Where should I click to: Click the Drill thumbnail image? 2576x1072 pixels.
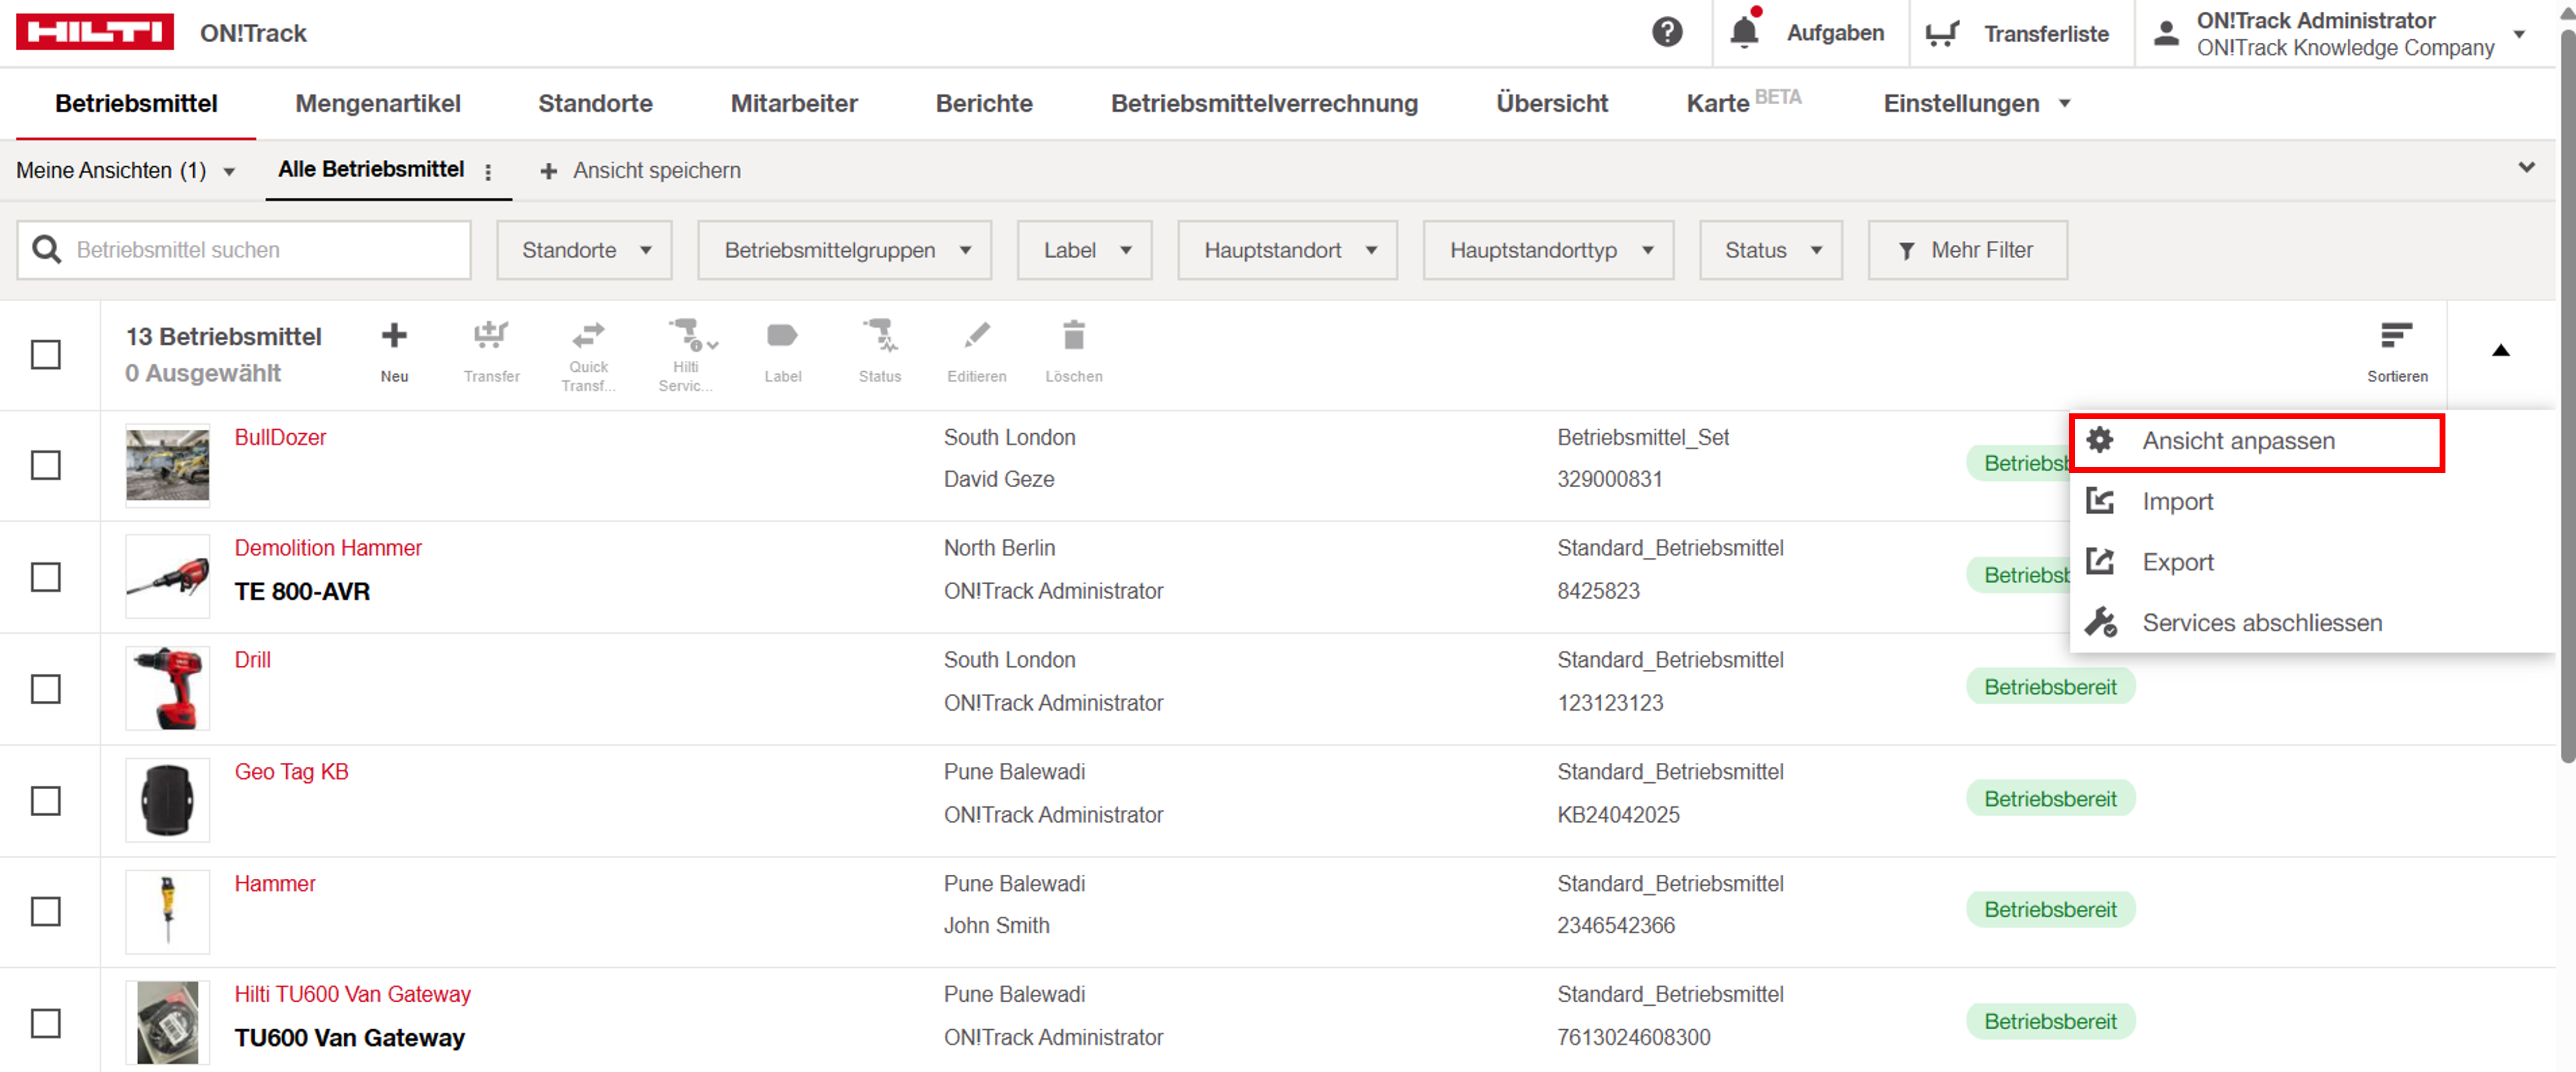click(167, 688)
